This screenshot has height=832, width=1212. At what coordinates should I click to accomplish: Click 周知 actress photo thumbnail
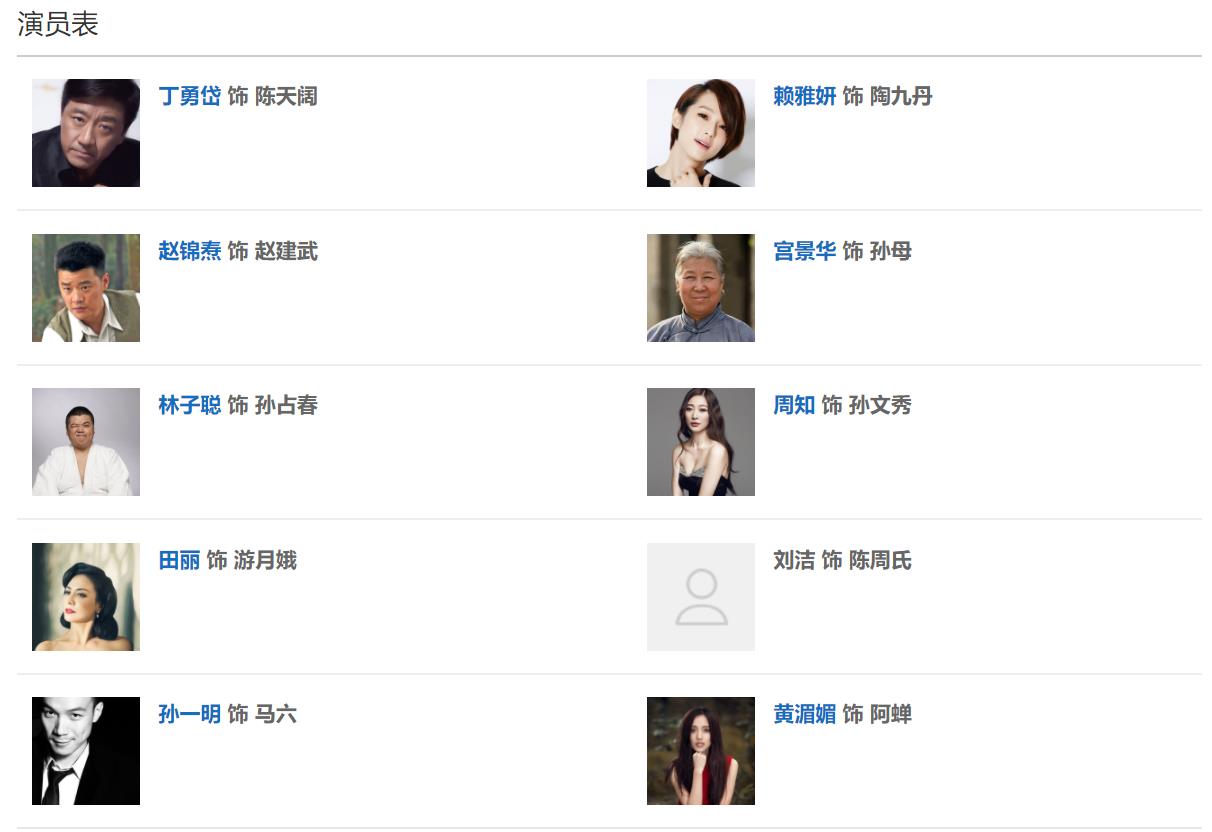(700, 442)
